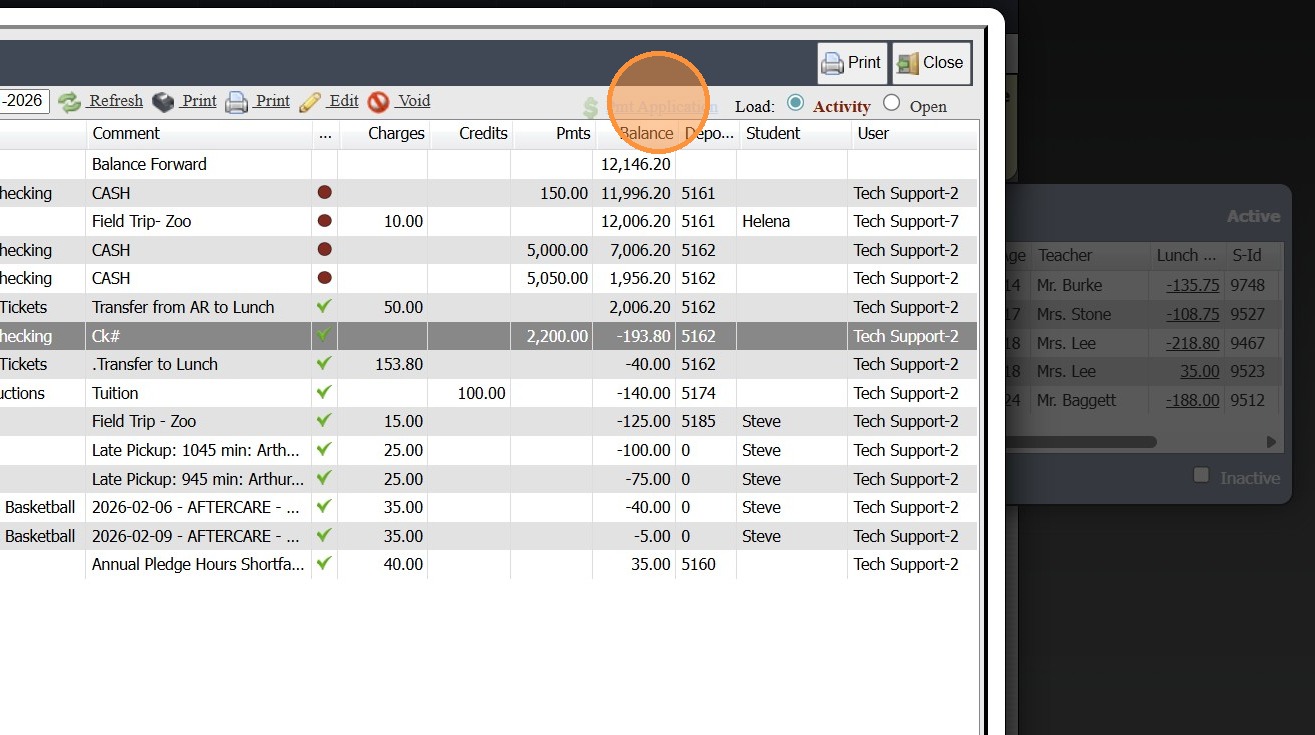Click the 100.00 credit cell
Image resolution: width=1315 pixels, height=735 pixels.
470,393
